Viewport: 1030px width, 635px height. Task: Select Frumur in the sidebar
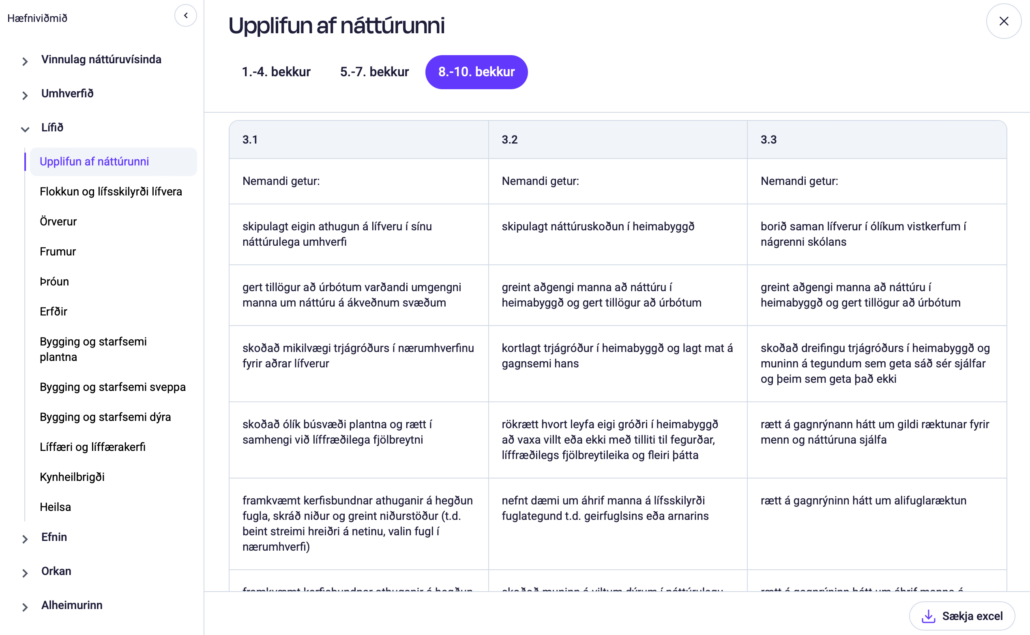pos(58,251)
